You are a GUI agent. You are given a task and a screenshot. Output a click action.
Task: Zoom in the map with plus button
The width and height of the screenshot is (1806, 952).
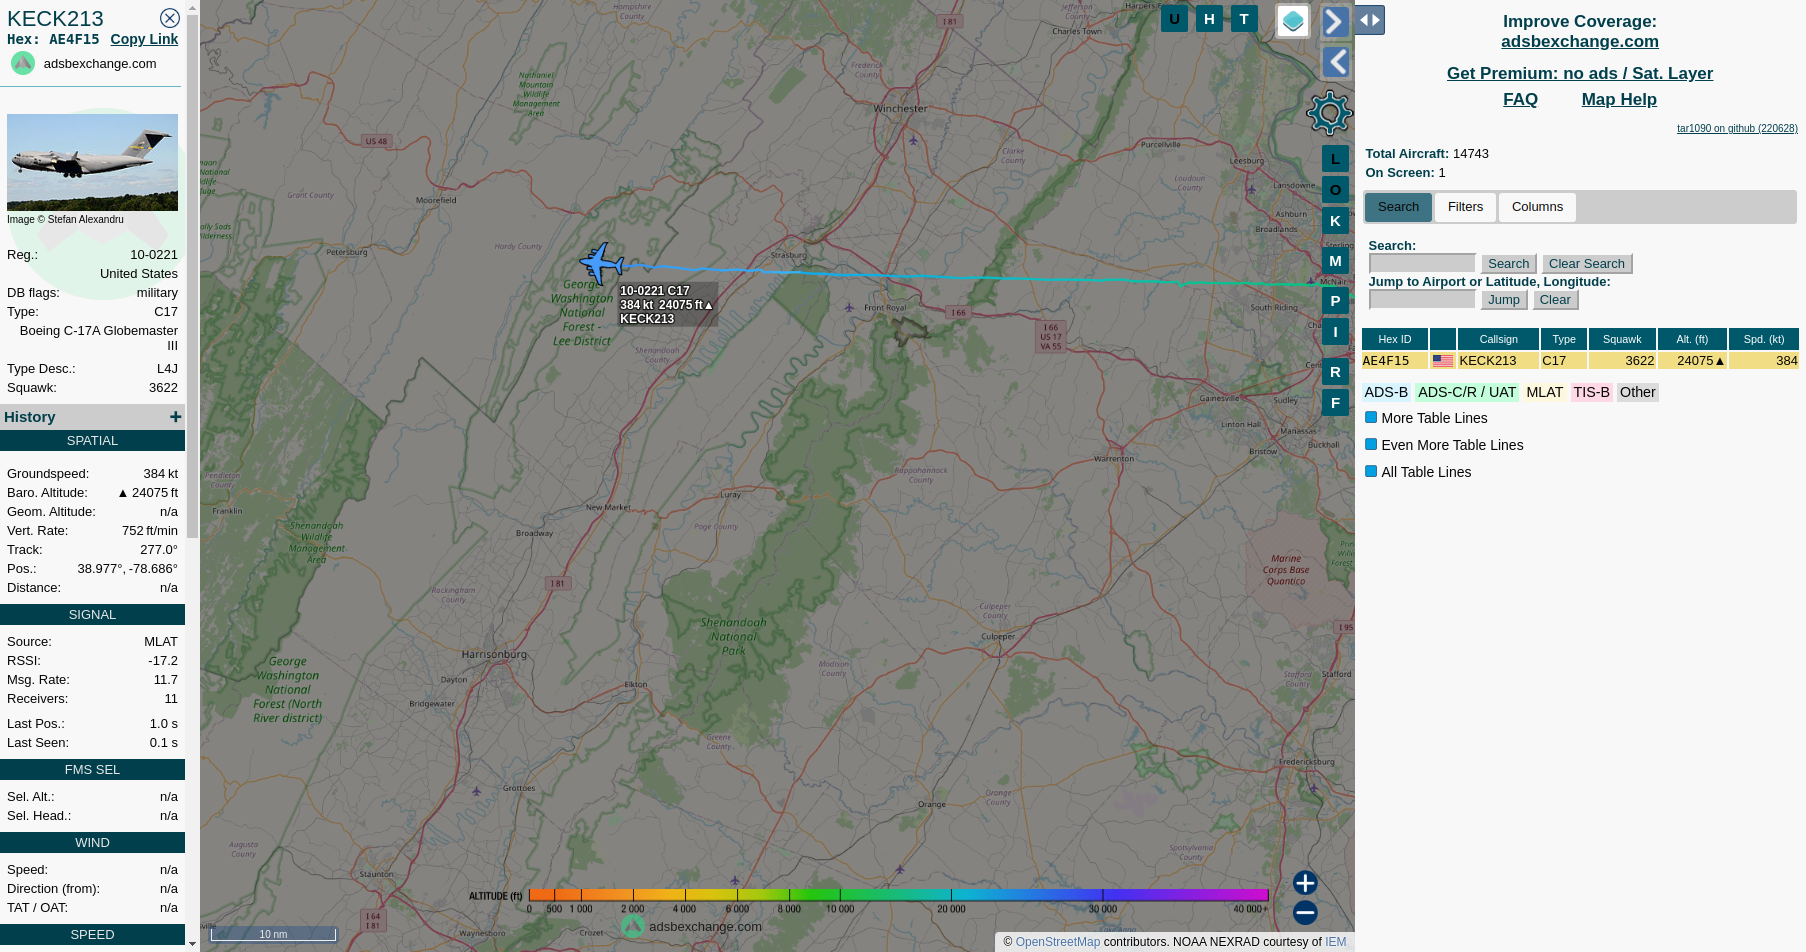coord(1305,883)
